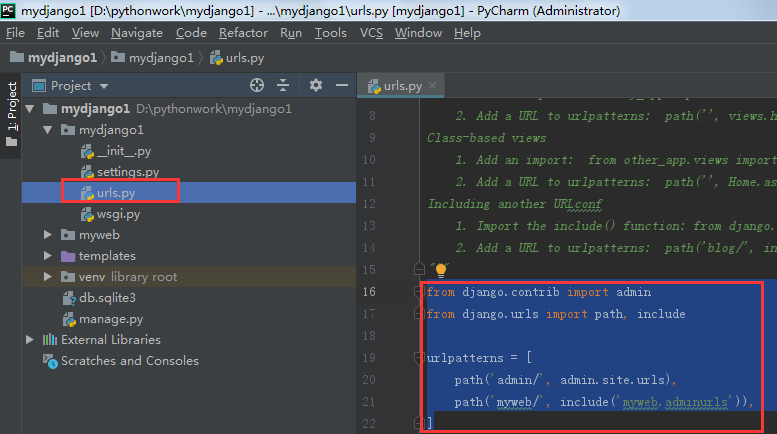The height and width of the screenshot is (434, 777).
Task: Toggle urlpatterns fold marker on line 19
Action: (x=418, y=358)
